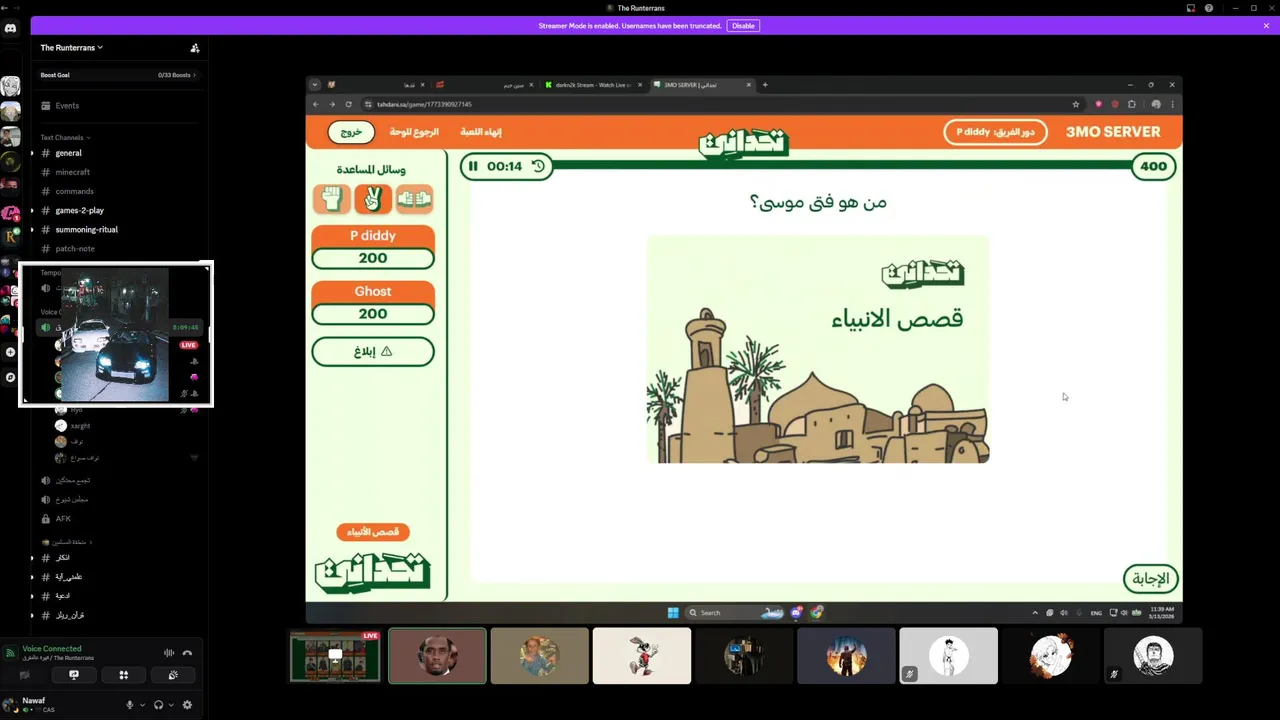1280x720 pixels.
Task: Select xarght in voice channel list
Action: [x=80, y=426]
